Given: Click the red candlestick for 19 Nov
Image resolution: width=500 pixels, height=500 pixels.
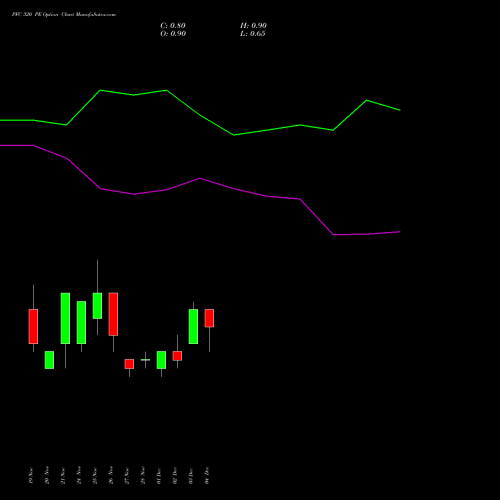Looking at the screenshot, I should (x=33, y=326).
